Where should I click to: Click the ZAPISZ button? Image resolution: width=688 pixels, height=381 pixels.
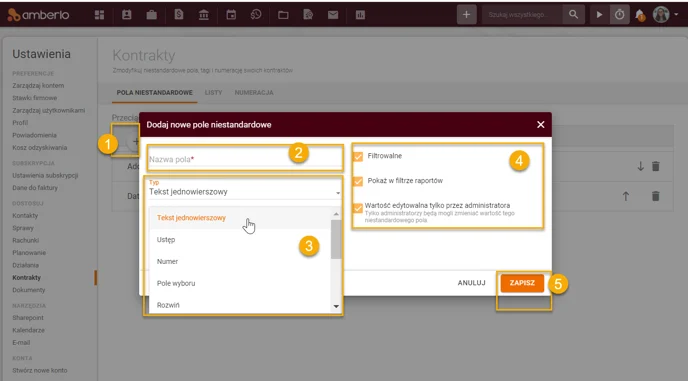click(x=522, y=283)
